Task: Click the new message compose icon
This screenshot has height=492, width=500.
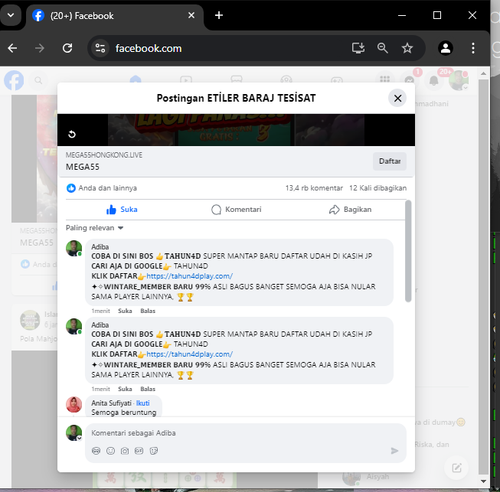Action: click(x=456, y=468)
